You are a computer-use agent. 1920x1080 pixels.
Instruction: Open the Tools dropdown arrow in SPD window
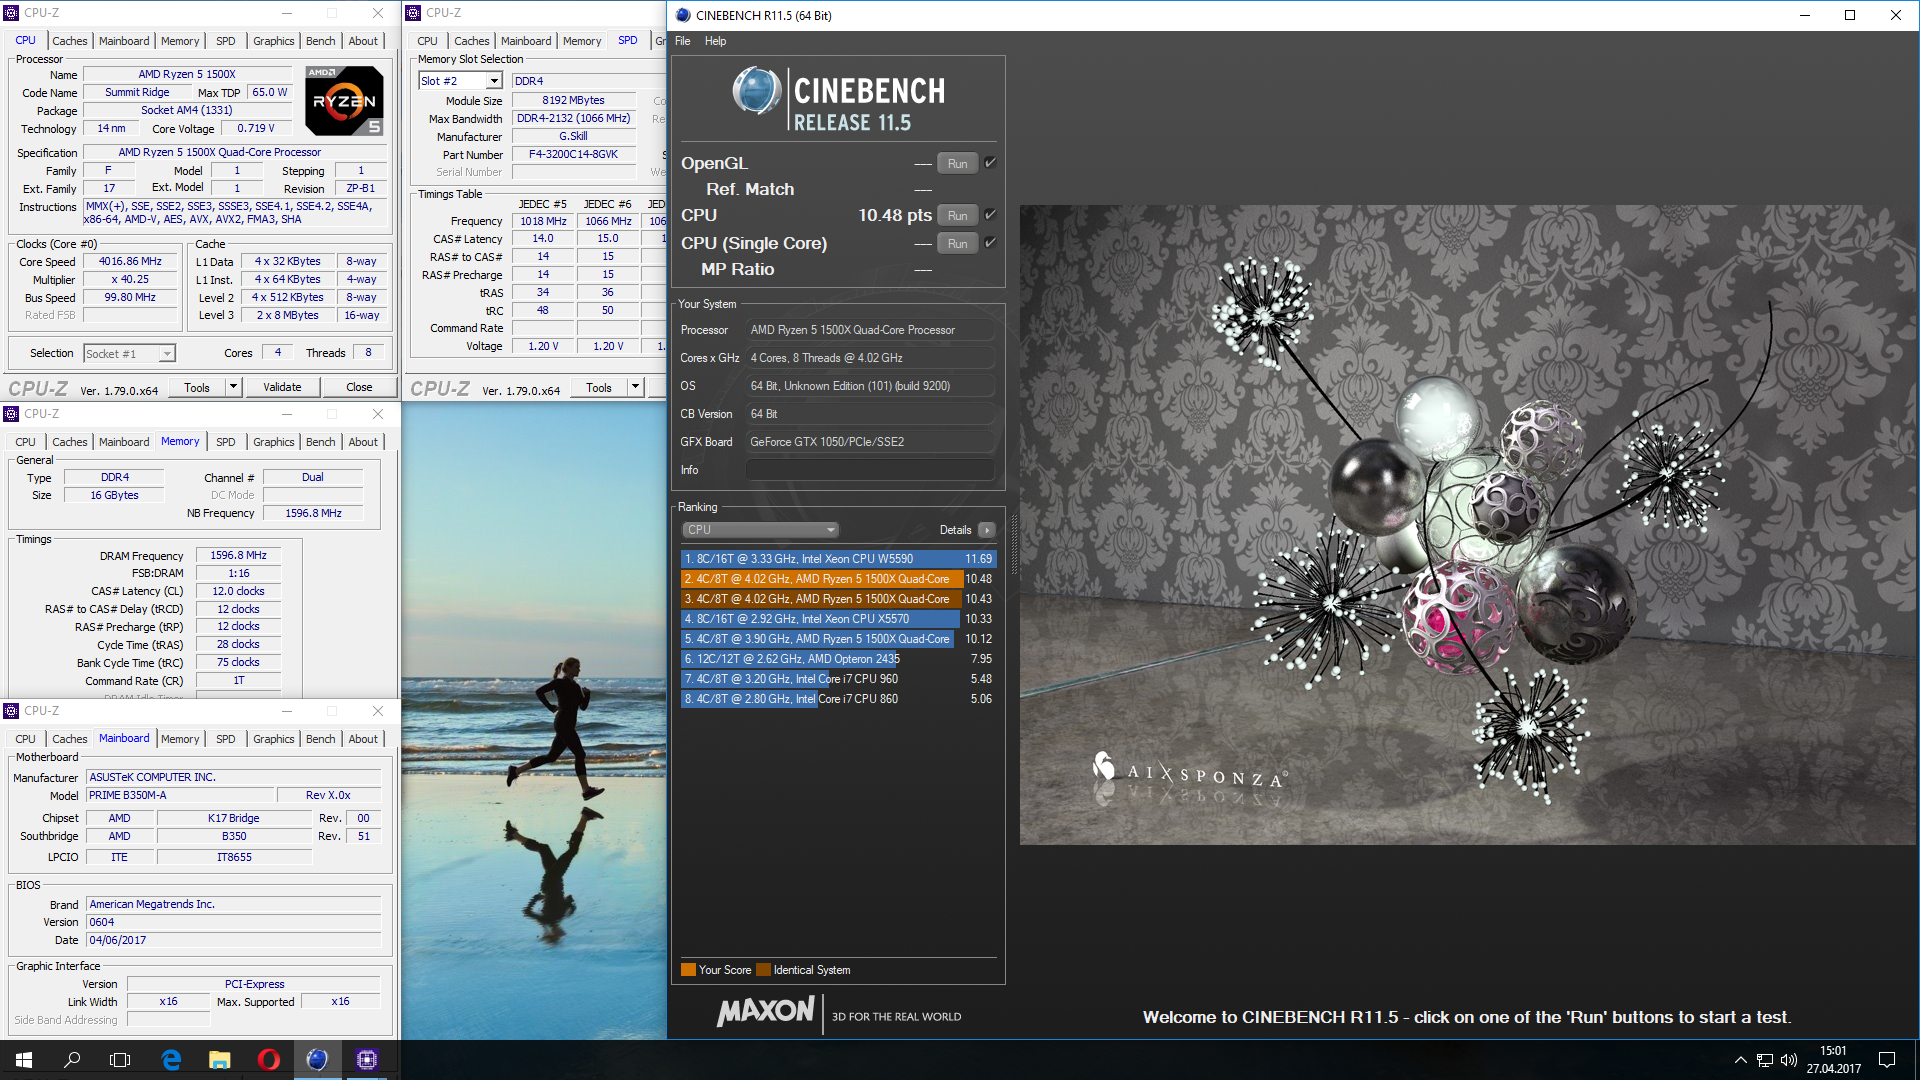pyautogui.click(x=635, y=388)
